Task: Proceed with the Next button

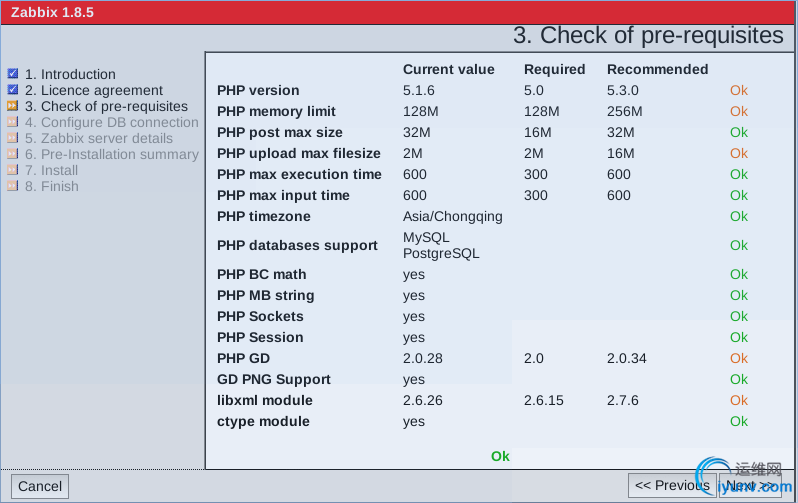Action: 748,485
